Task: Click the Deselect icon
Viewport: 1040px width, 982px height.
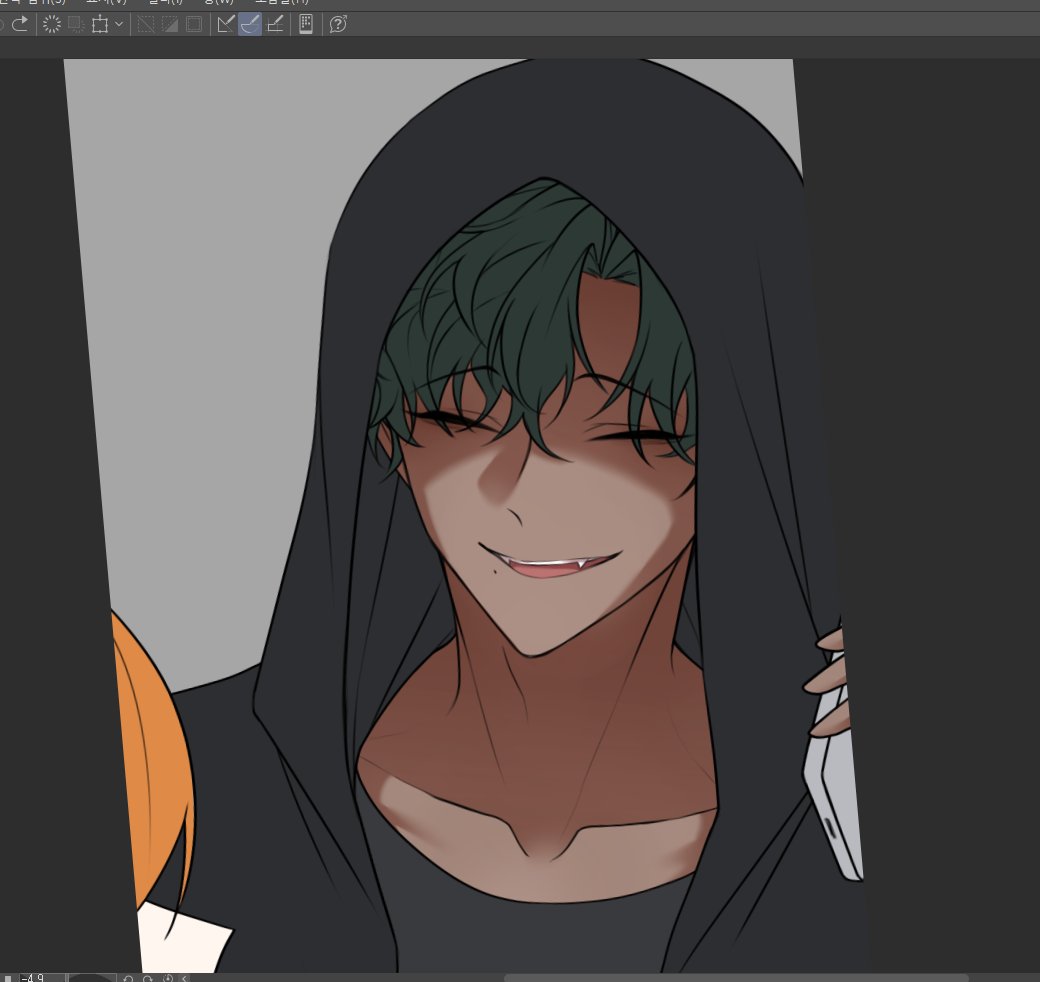Action: tap(145, 25)
